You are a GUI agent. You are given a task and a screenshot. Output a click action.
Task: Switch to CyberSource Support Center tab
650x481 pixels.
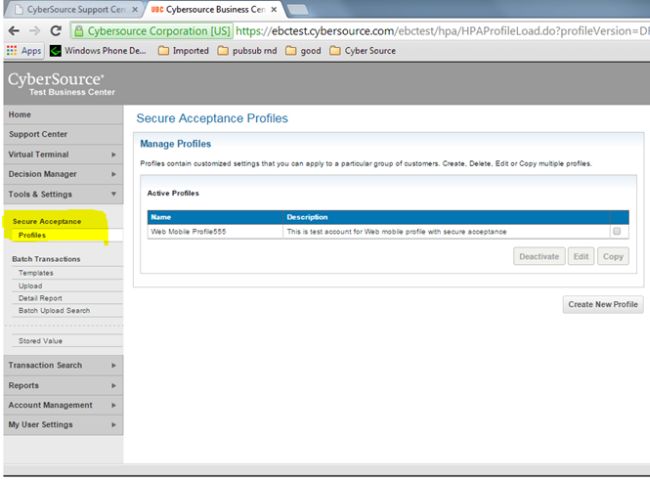coord(75,10)
